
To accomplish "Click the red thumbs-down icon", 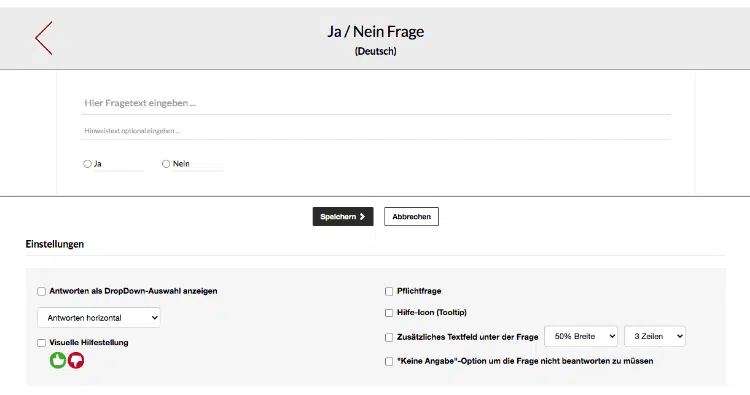I will [76, 360].
